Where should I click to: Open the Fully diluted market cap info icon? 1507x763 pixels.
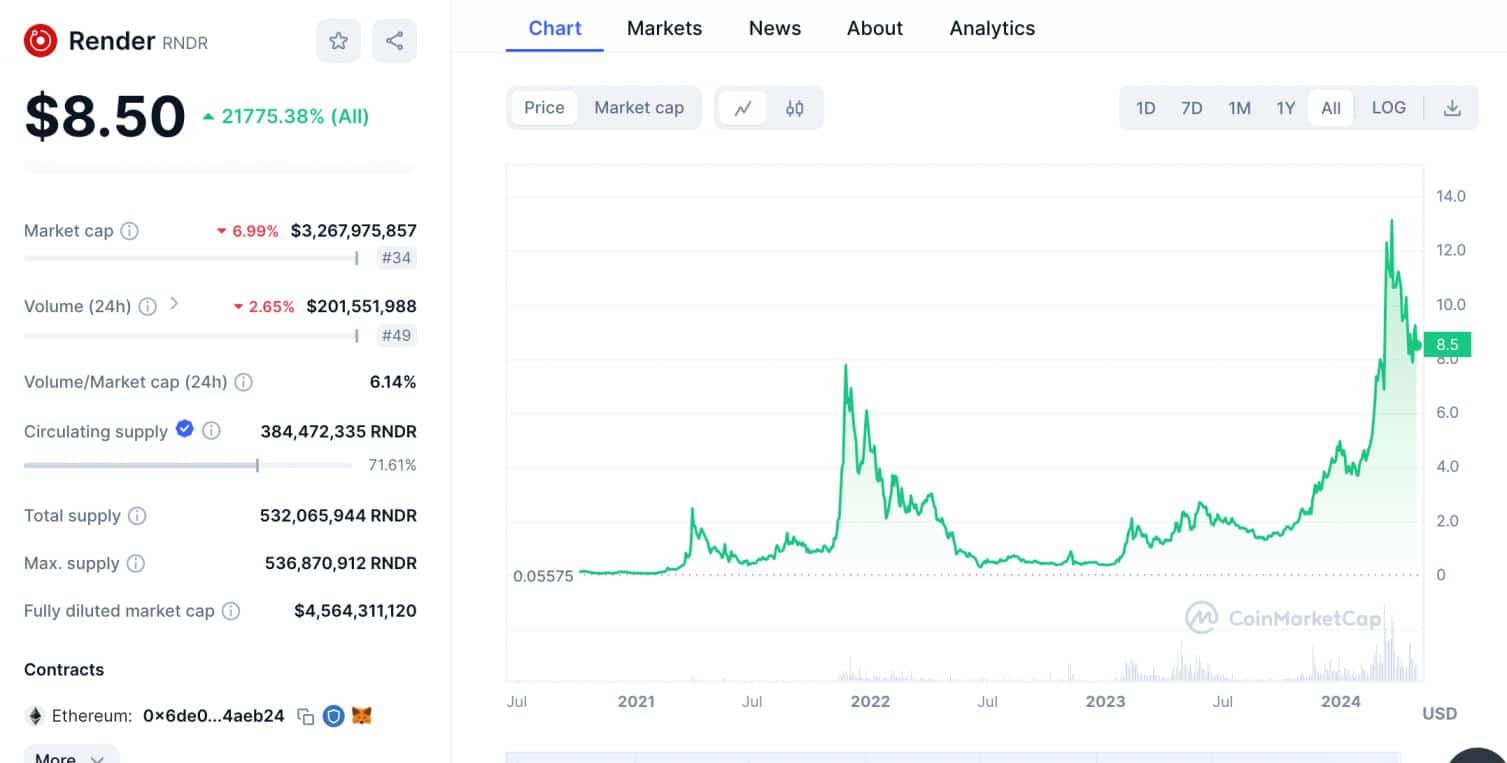[231, 611]
